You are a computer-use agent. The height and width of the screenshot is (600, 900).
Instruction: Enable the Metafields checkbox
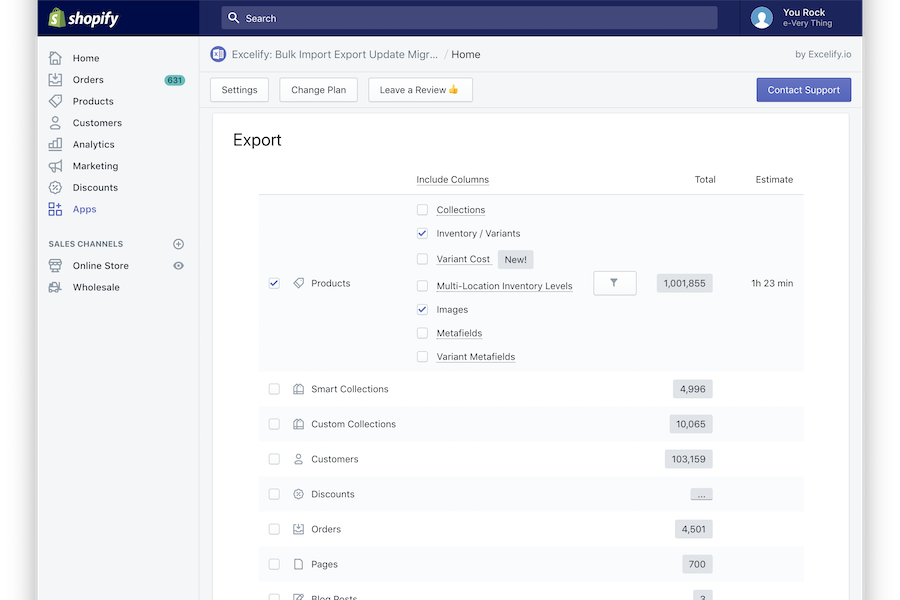pos(422,333)
